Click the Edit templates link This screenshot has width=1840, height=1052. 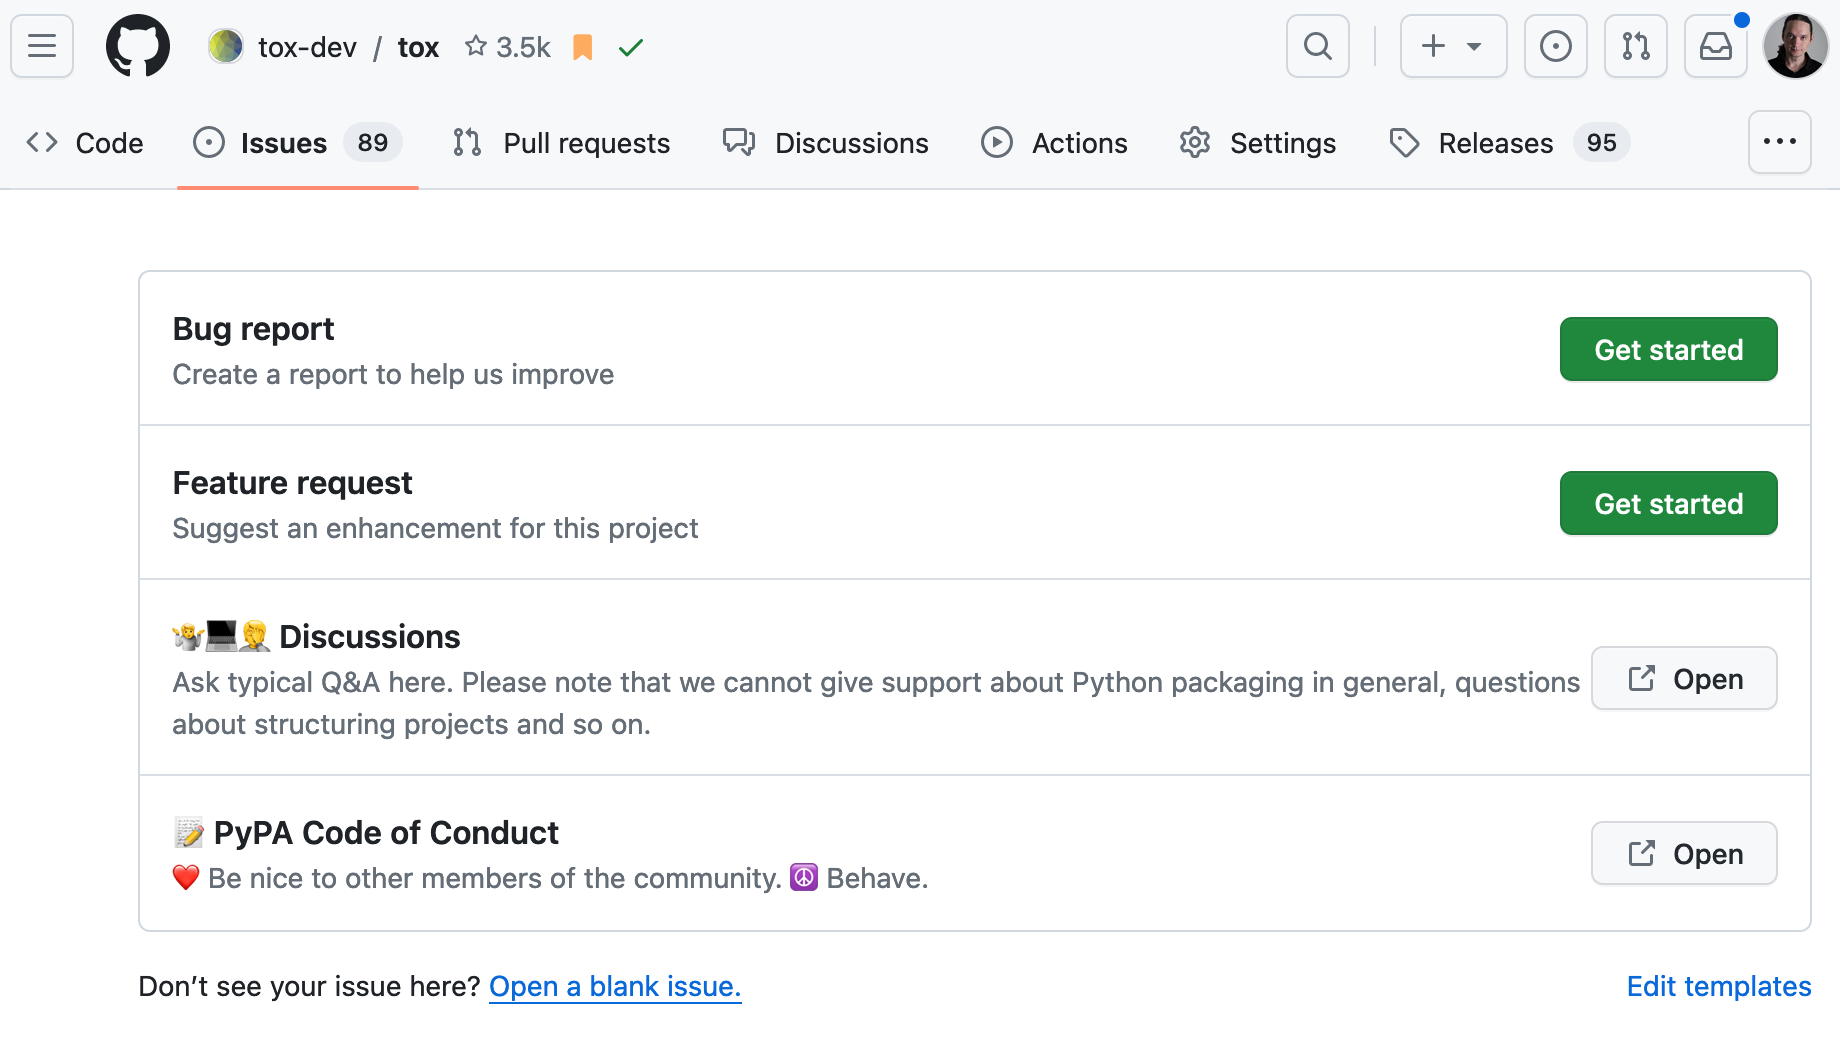click(1718, 986)
